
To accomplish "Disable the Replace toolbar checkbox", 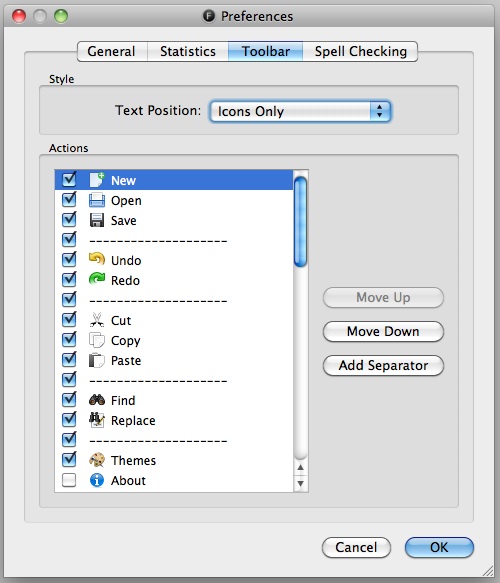I will coord(69,420).
